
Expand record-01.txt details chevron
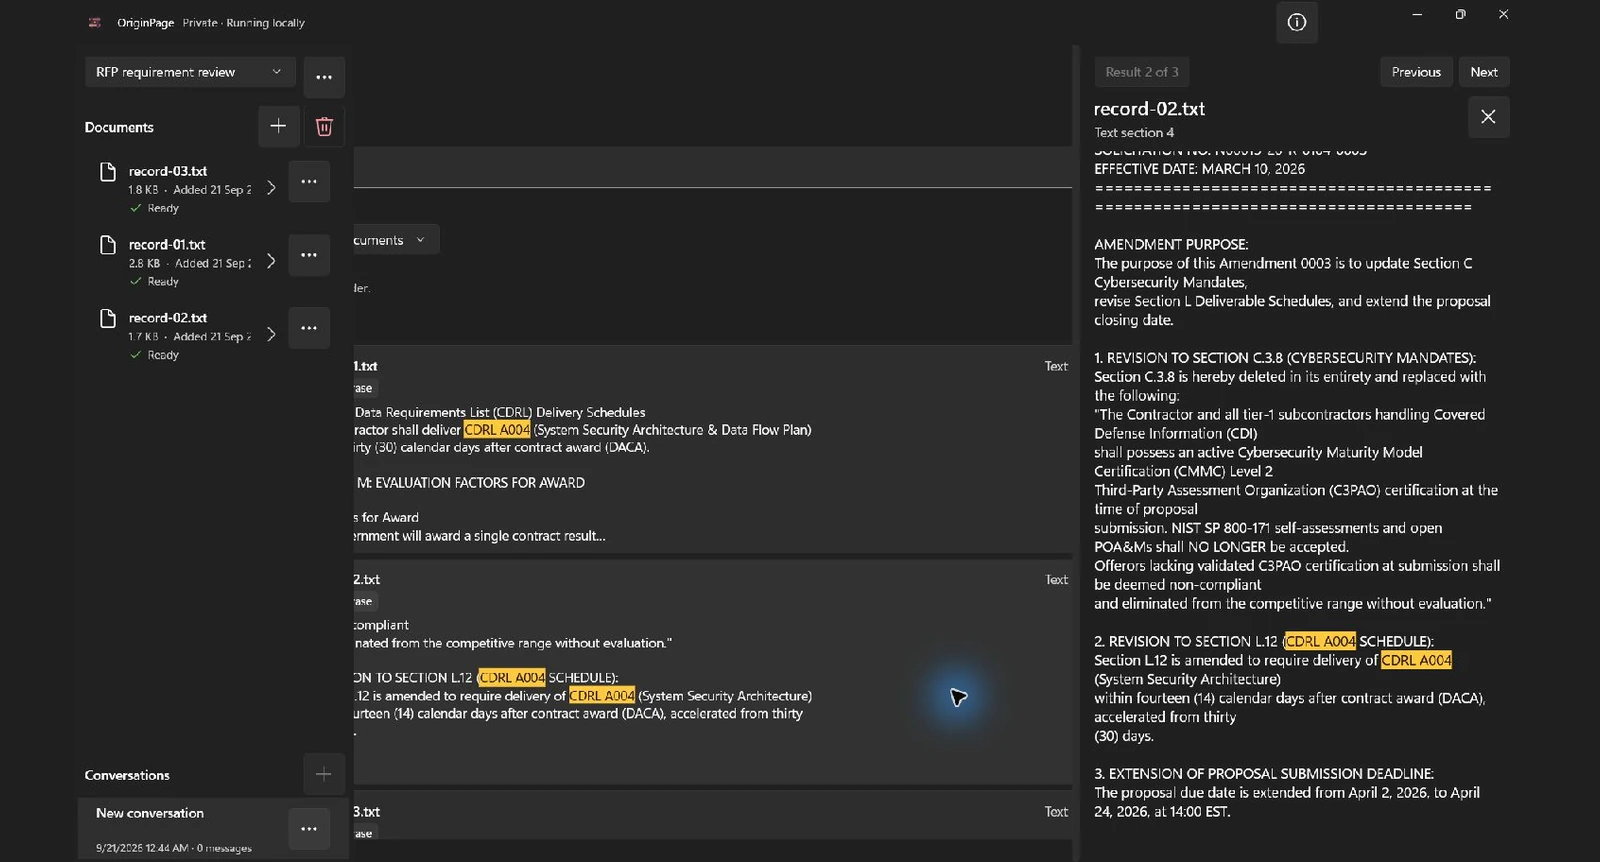pyautogui.click(x=271, y=261)
